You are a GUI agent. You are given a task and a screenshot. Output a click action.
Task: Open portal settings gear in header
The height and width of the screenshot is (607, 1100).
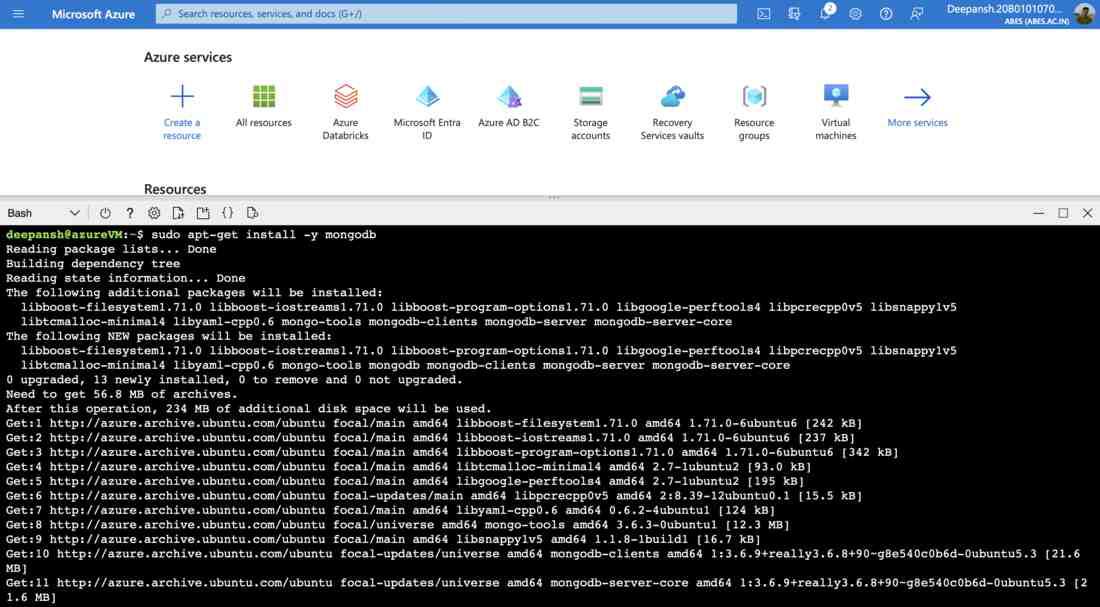[x=855, y=13]
